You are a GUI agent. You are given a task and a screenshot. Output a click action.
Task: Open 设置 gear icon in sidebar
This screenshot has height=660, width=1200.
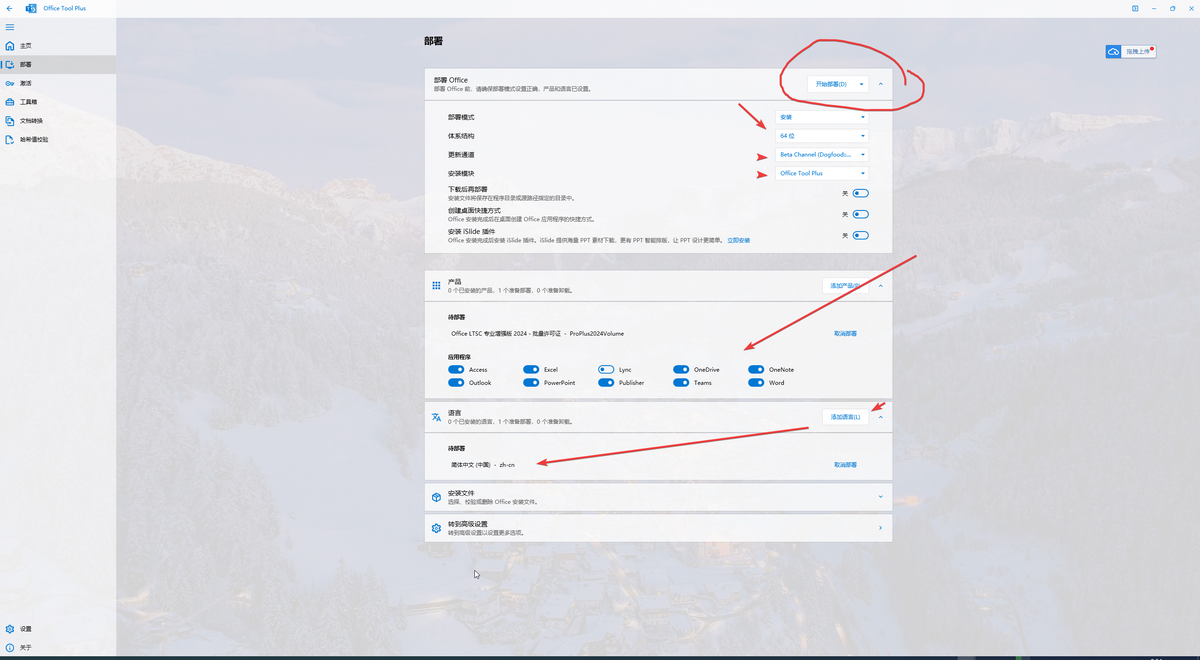click(10, 629)
